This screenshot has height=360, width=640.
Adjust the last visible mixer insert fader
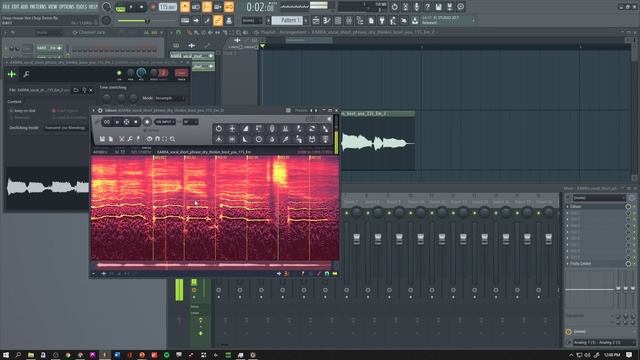point(548,239)
